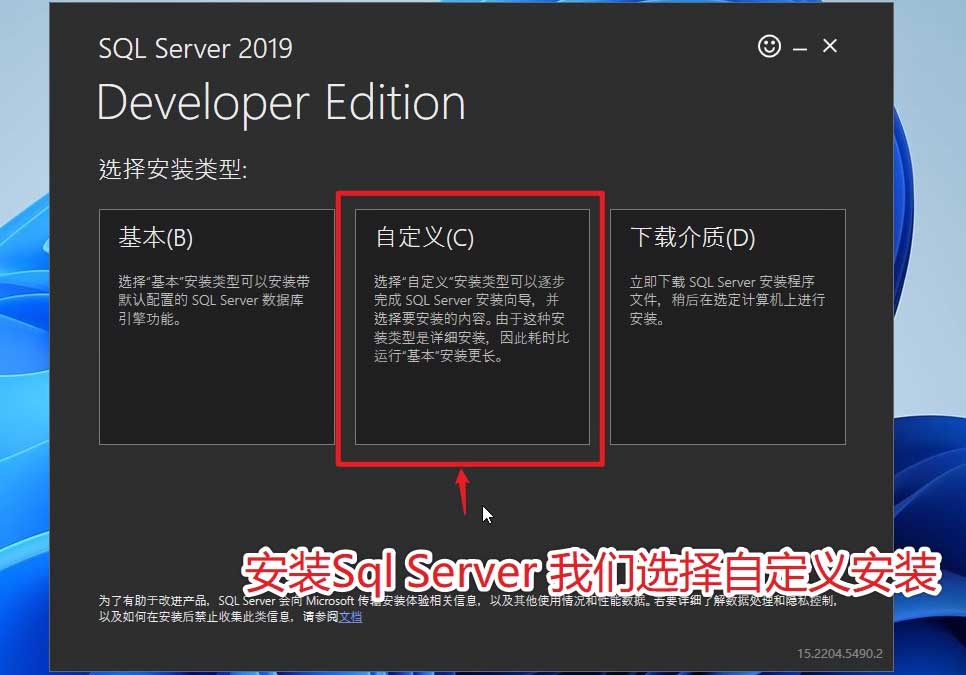
Task: Click the Developer Edition title text
Action: 281,103
